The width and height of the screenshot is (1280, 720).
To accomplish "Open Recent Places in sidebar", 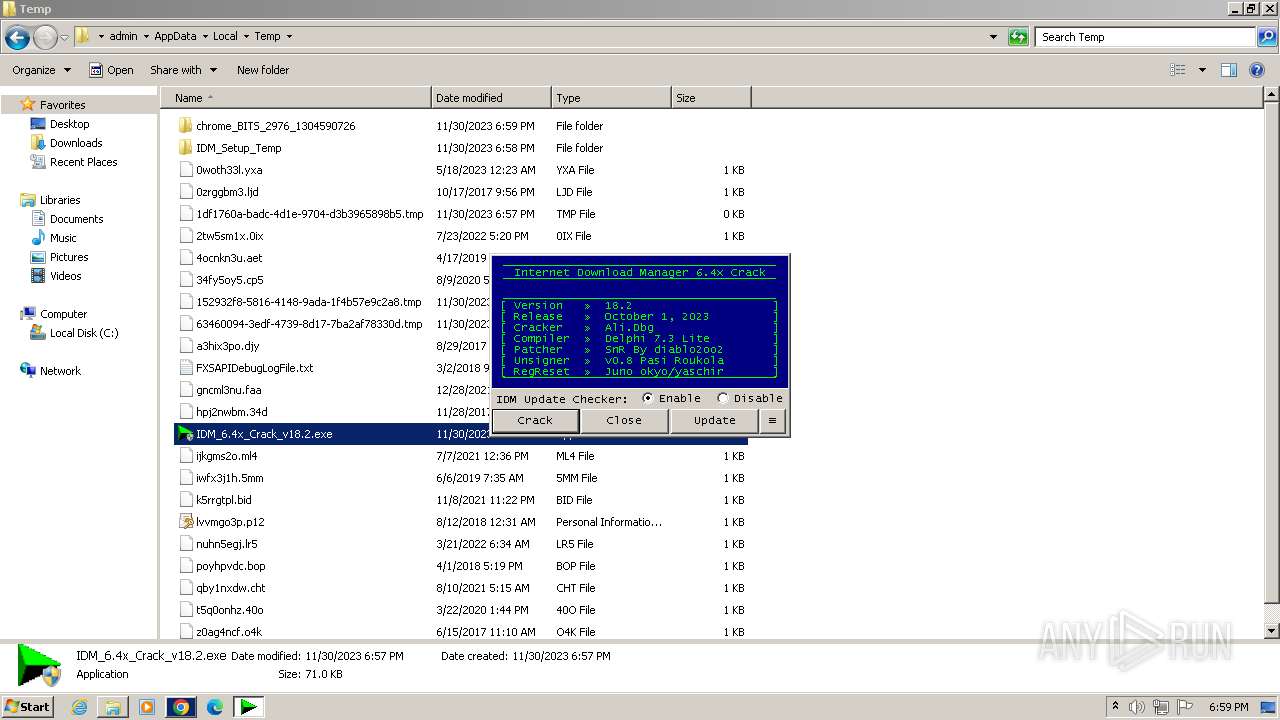I will click(x=83, y=162).
